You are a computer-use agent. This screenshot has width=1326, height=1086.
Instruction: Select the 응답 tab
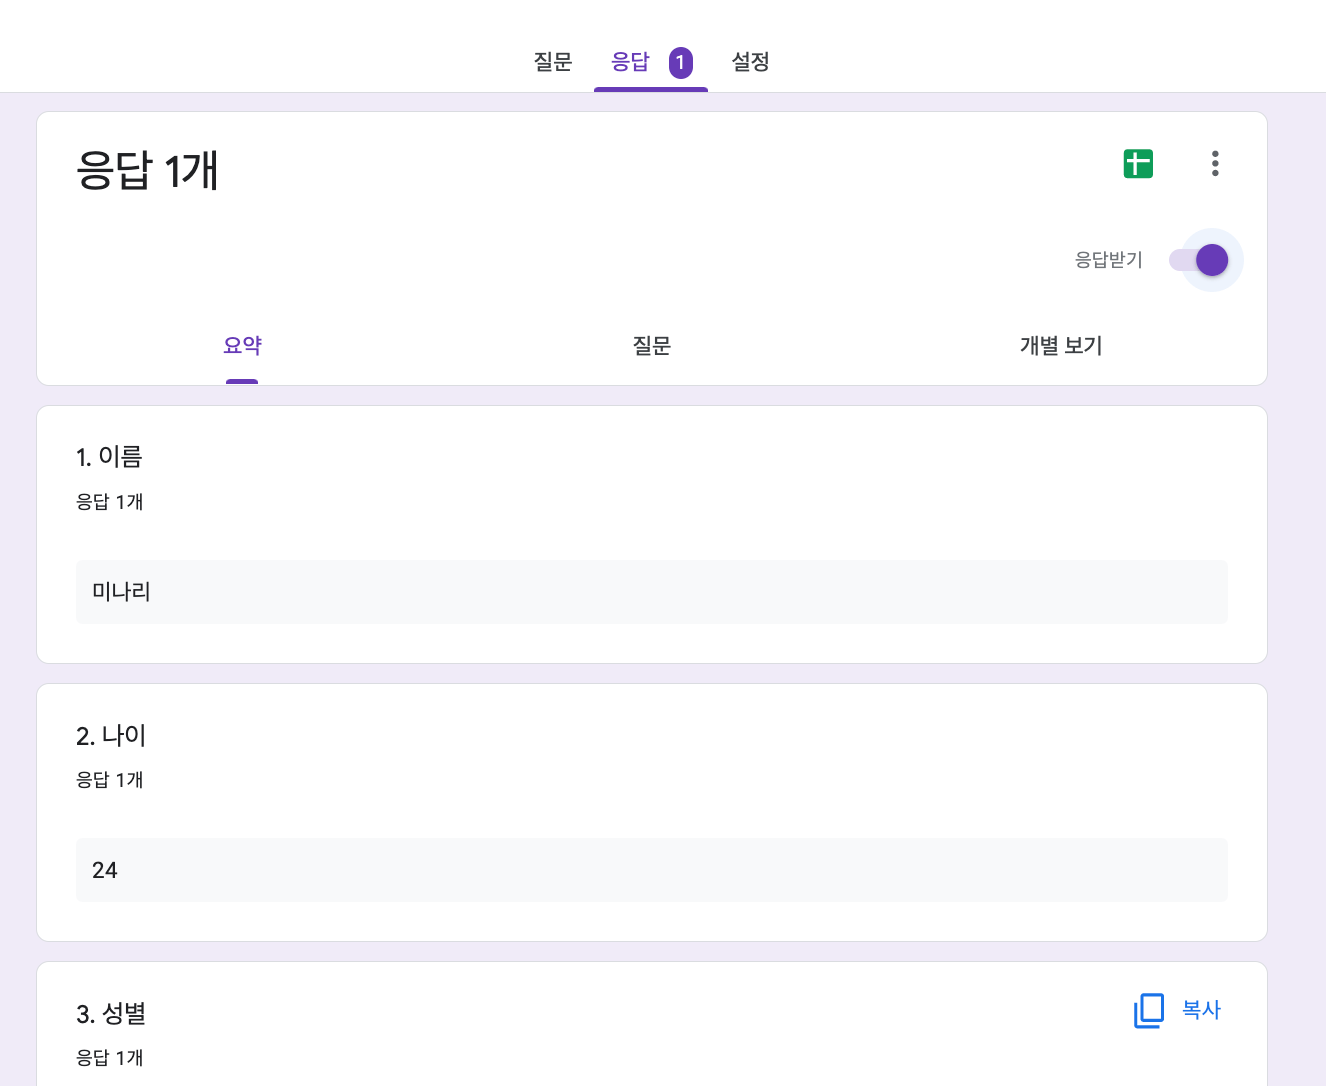631,62
